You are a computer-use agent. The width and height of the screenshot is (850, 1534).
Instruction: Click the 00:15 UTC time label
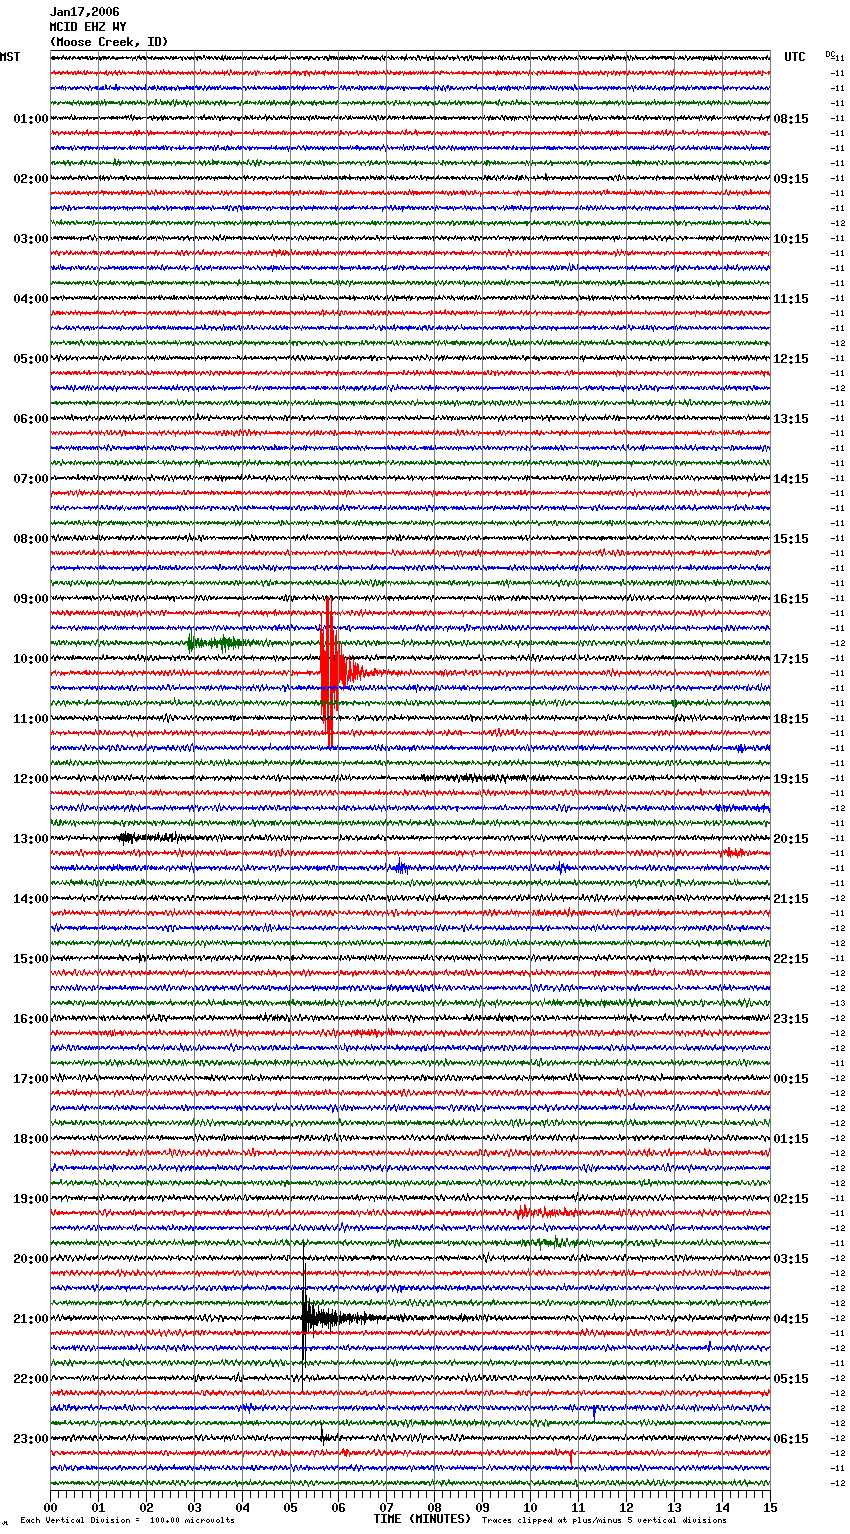click(x=791, y=1079)
